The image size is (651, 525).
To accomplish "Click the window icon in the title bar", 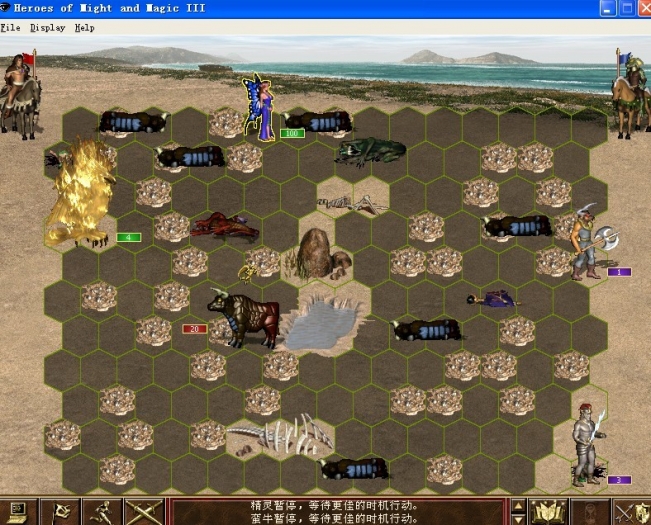I will [x=5, y=7].
